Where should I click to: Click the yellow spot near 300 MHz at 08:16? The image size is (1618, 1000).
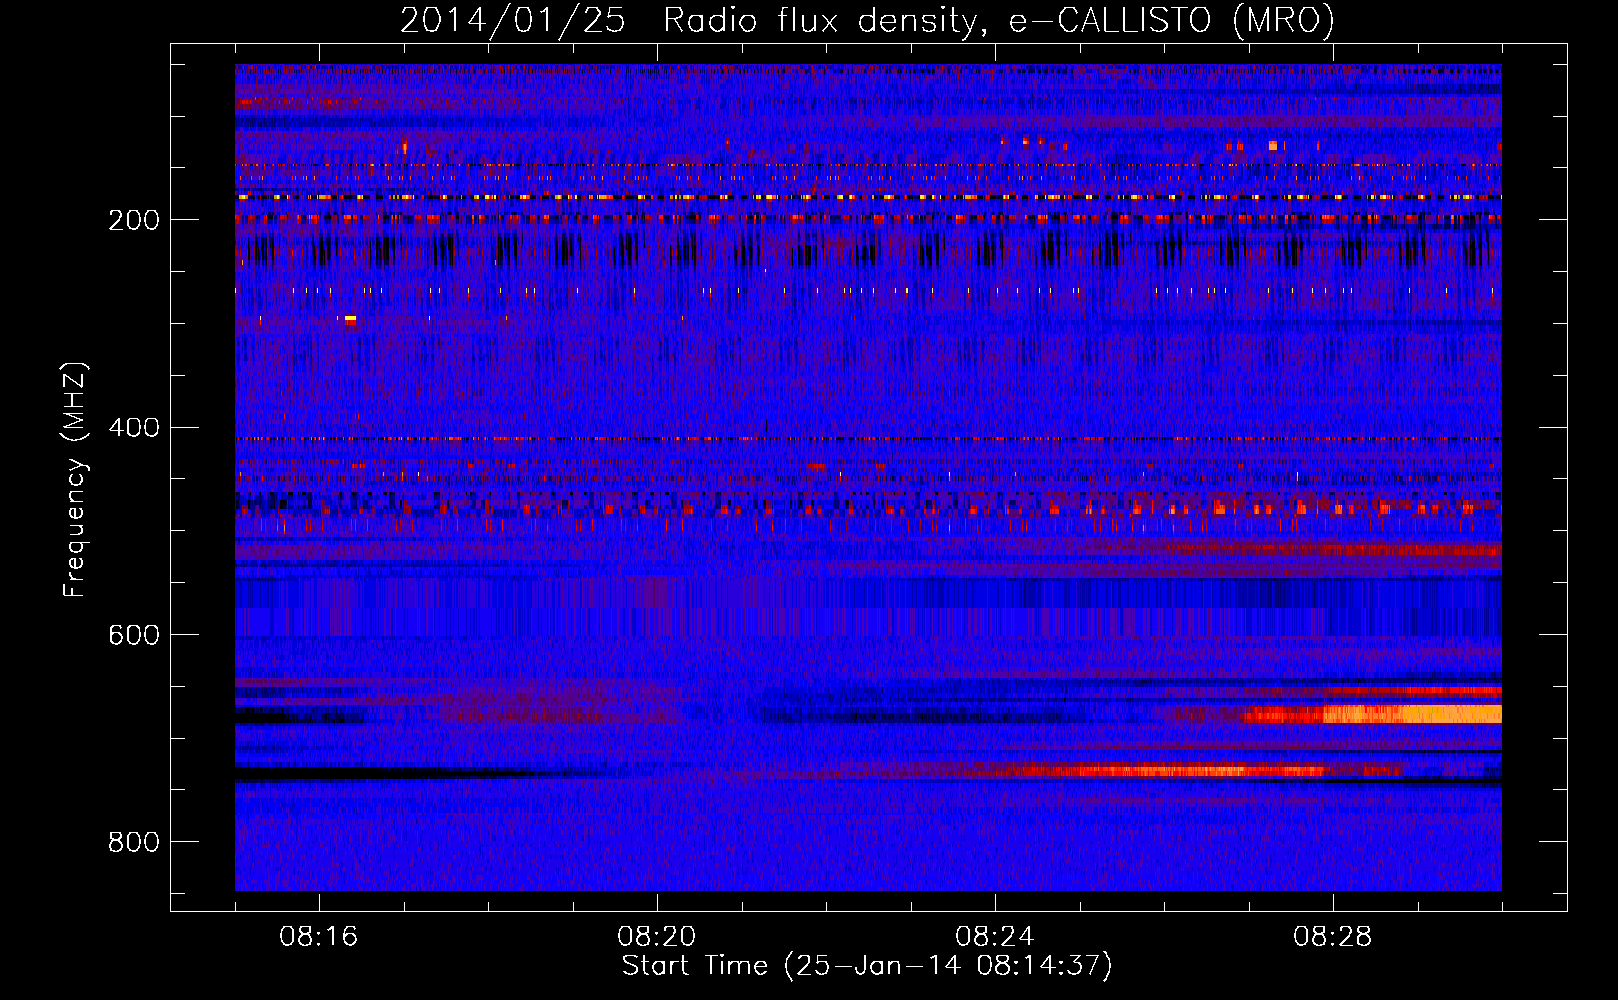pos(350,319)
